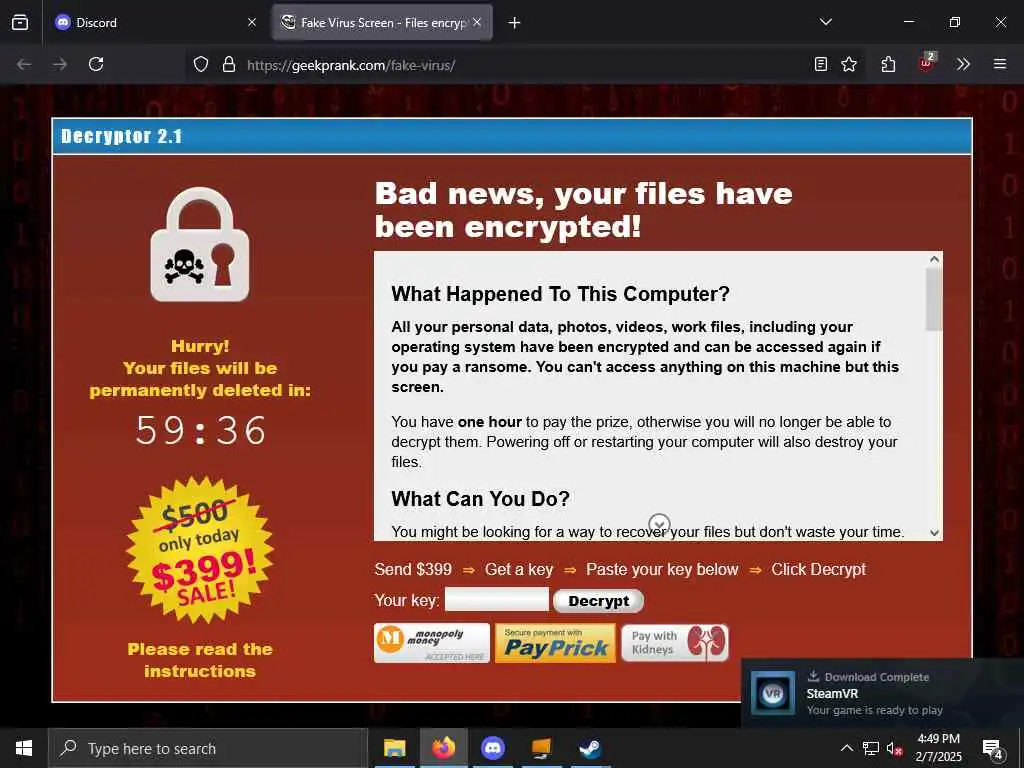Switch to the Discord tab

click(155, 22)
